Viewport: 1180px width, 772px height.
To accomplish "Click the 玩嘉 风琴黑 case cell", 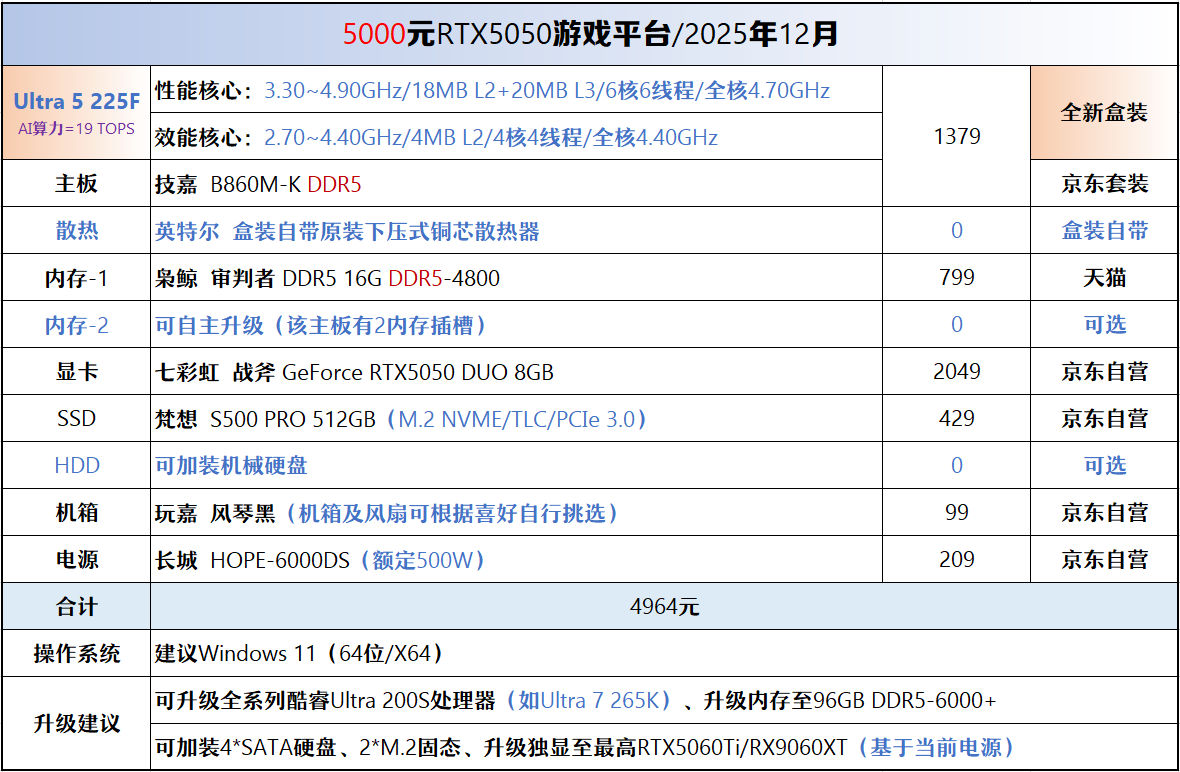I will pyautogui.click(x=516, y=512).
